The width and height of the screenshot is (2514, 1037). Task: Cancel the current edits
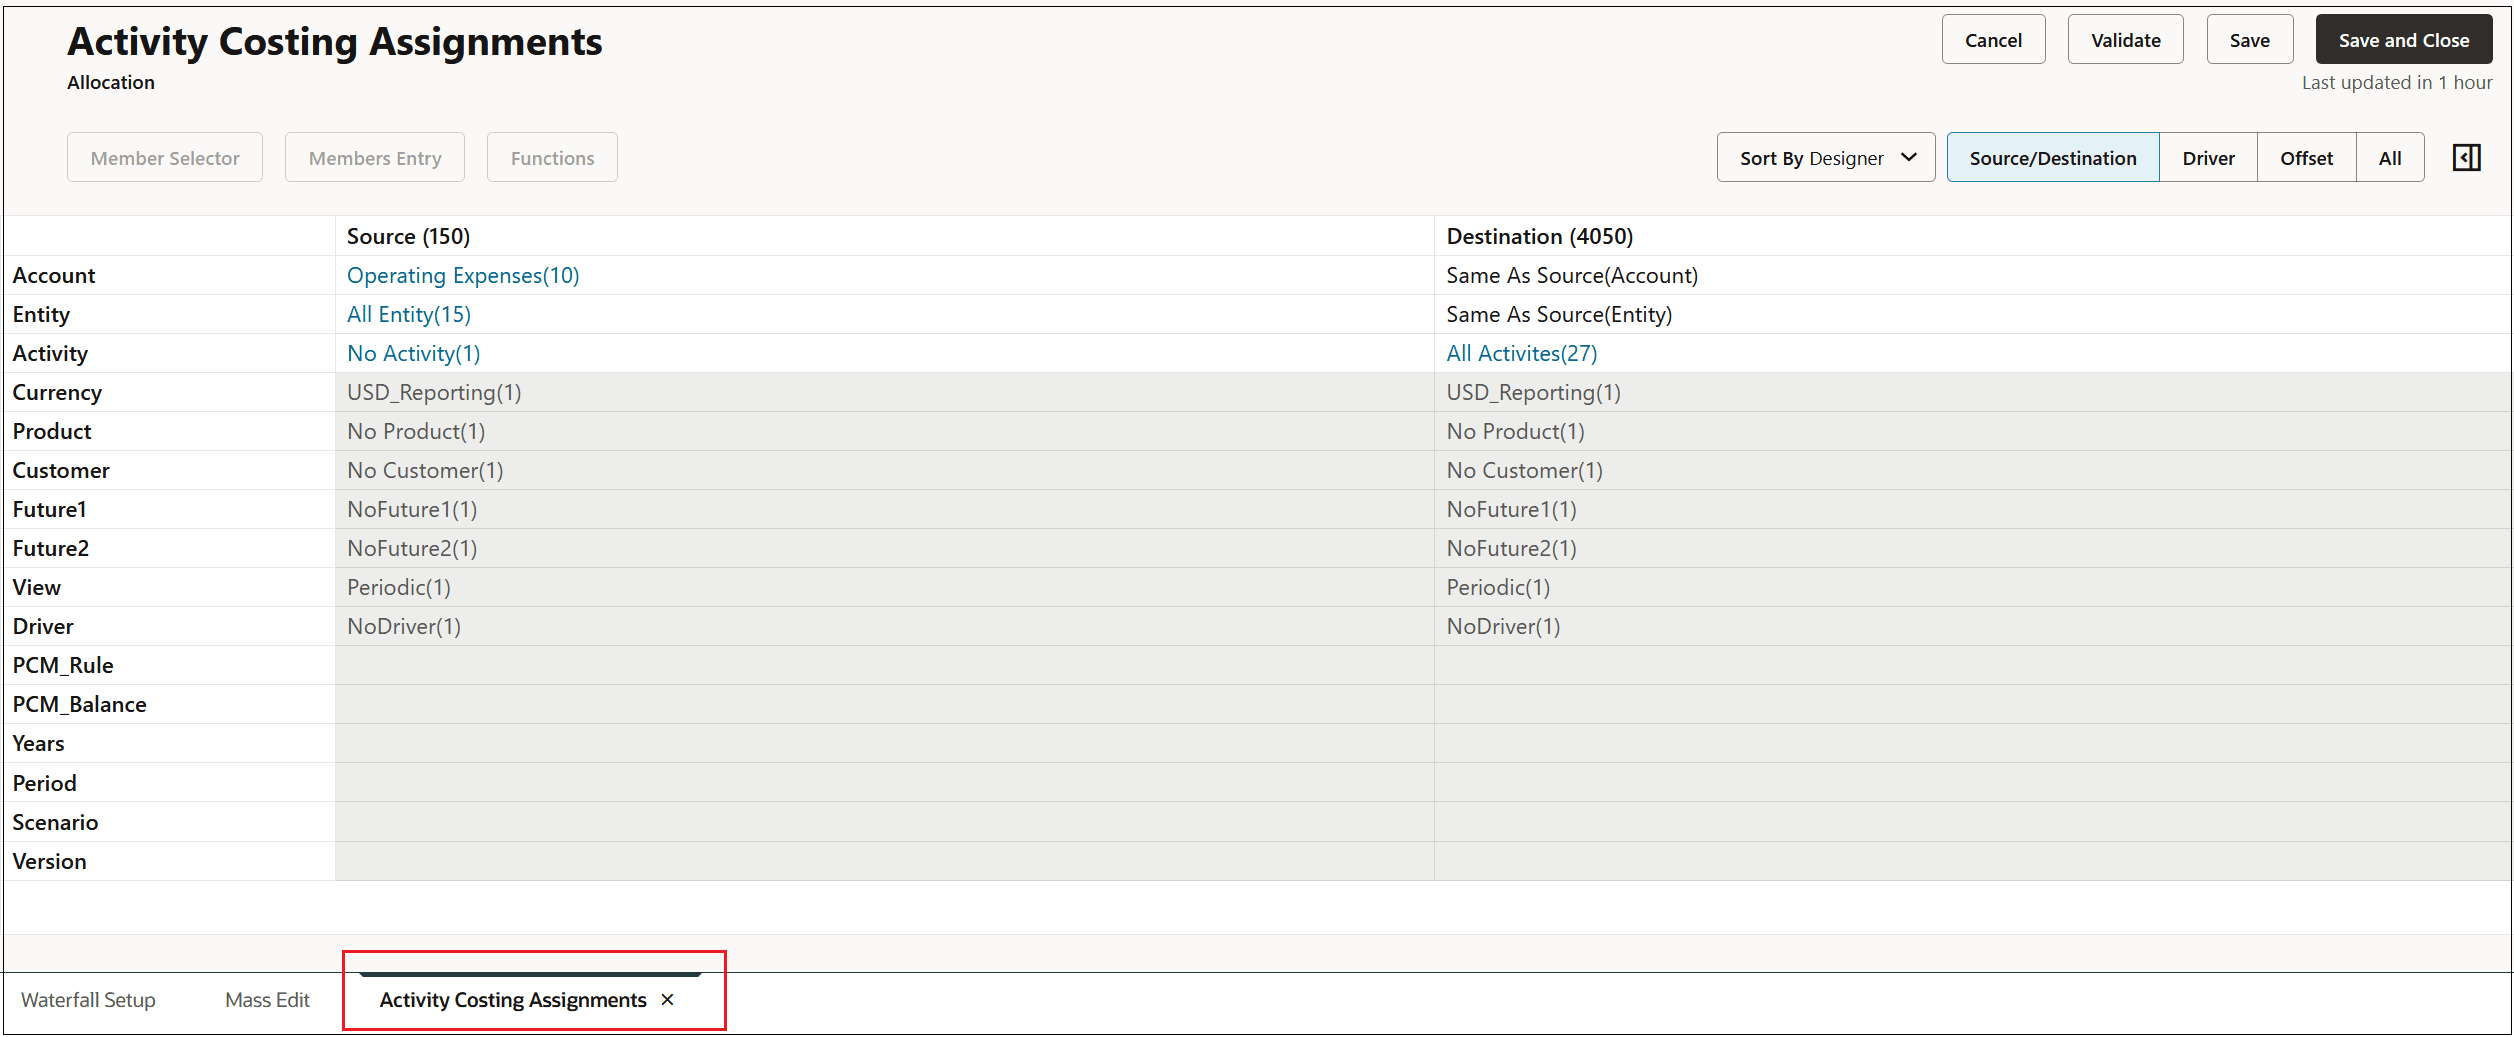click(x=1993, y=39)
